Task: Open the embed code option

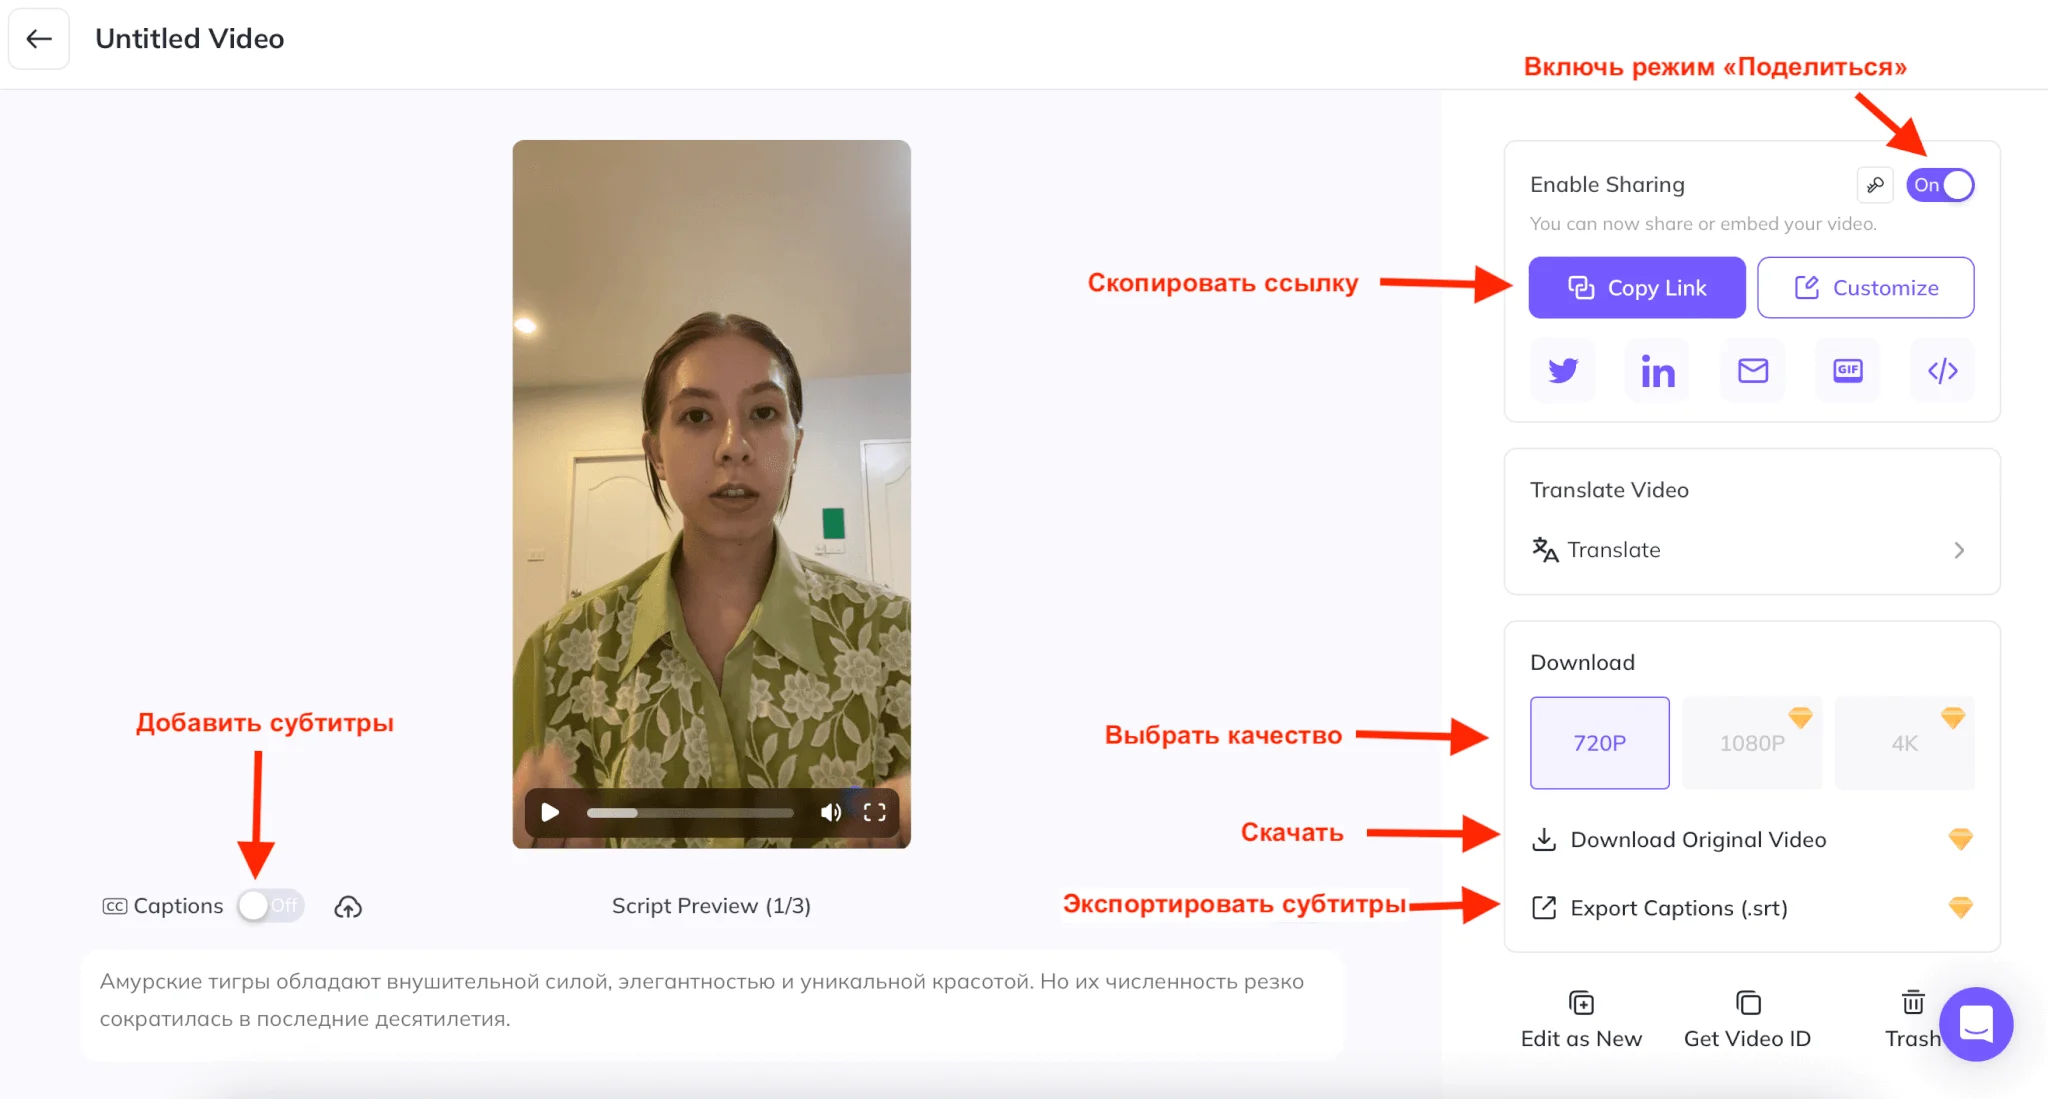Action: click(x=1942, y=371)
